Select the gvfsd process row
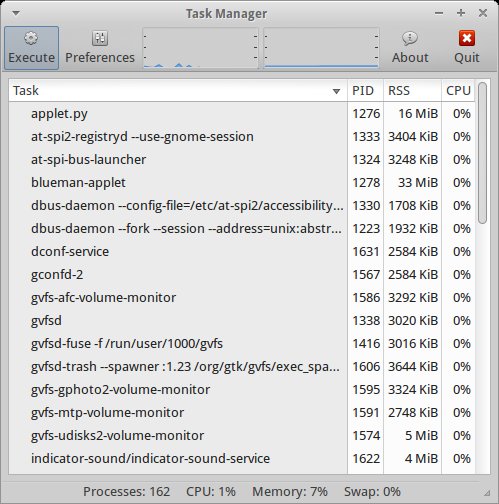The image size is (499, 504). pyautogui.click(x=242, y=321)
